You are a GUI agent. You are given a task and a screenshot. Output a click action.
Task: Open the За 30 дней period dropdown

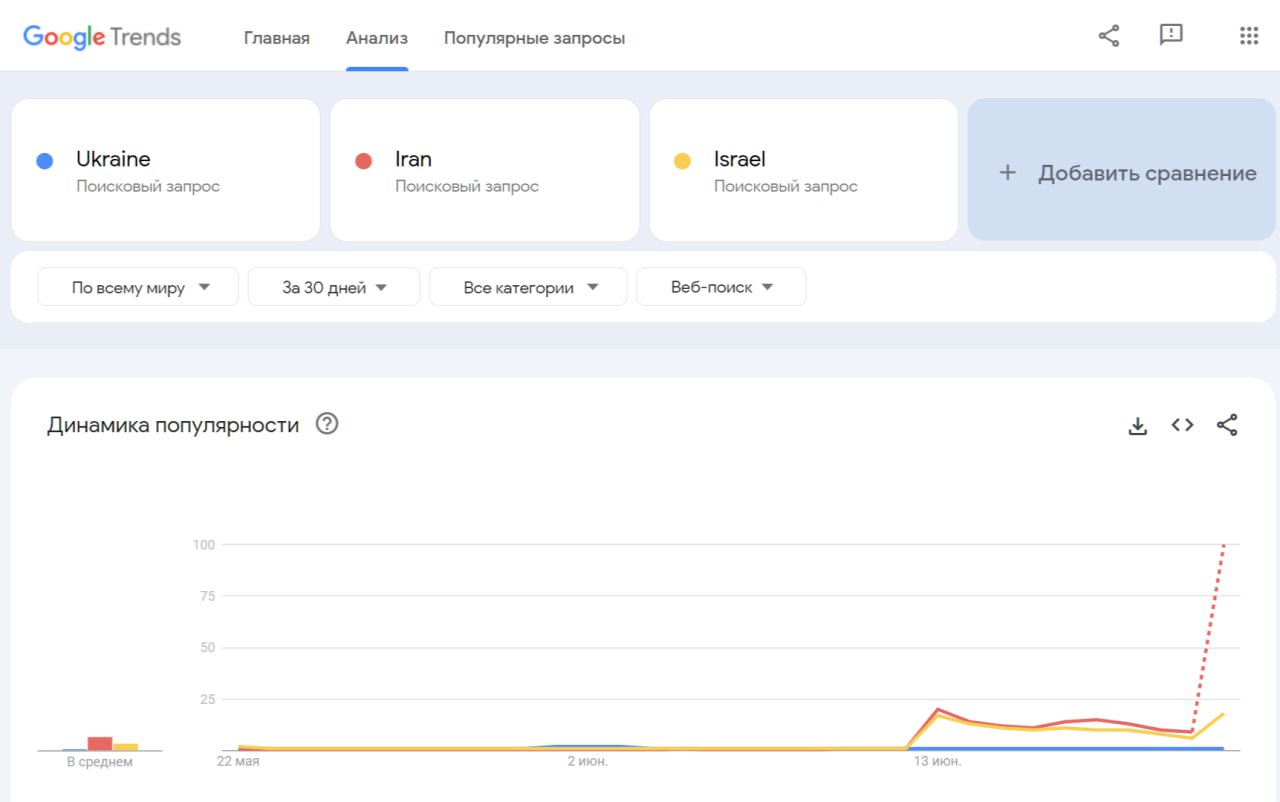(334, 287)
